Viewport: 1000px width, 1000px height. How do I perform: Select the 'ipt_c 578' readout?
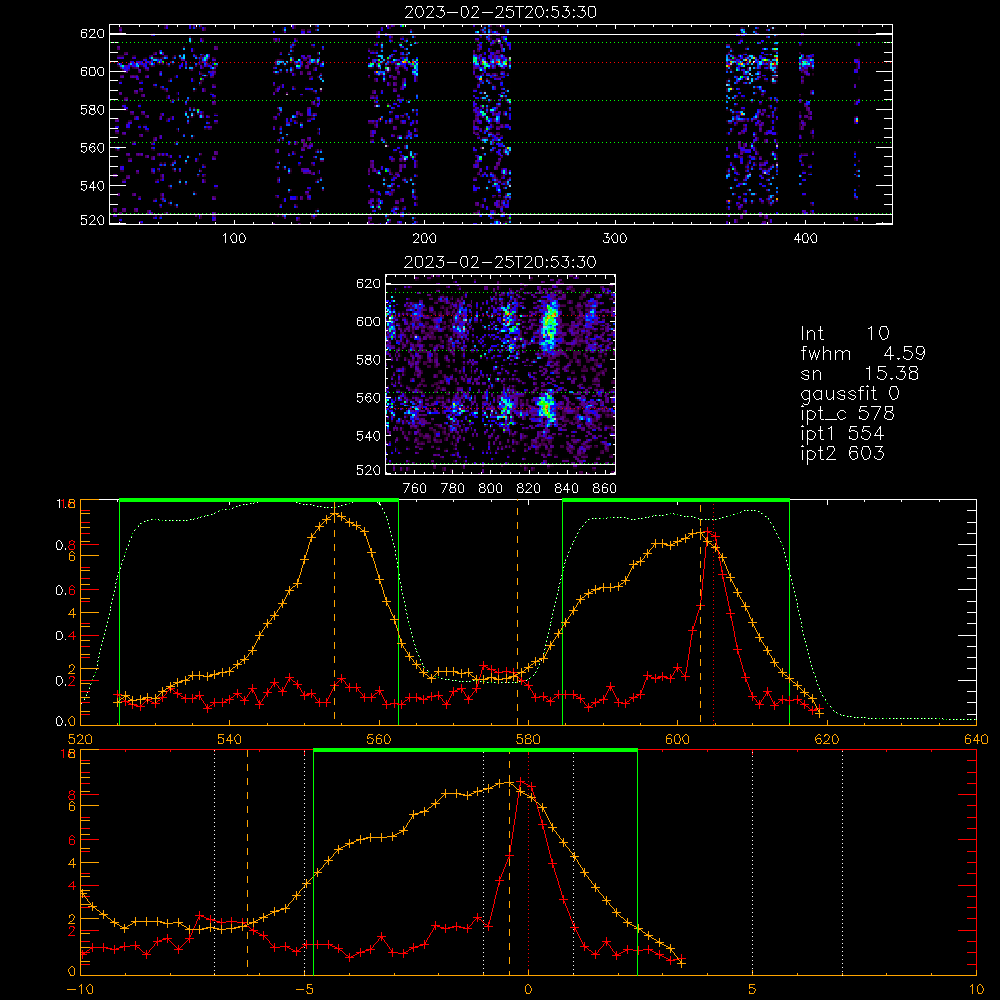[x=847, y=414]
